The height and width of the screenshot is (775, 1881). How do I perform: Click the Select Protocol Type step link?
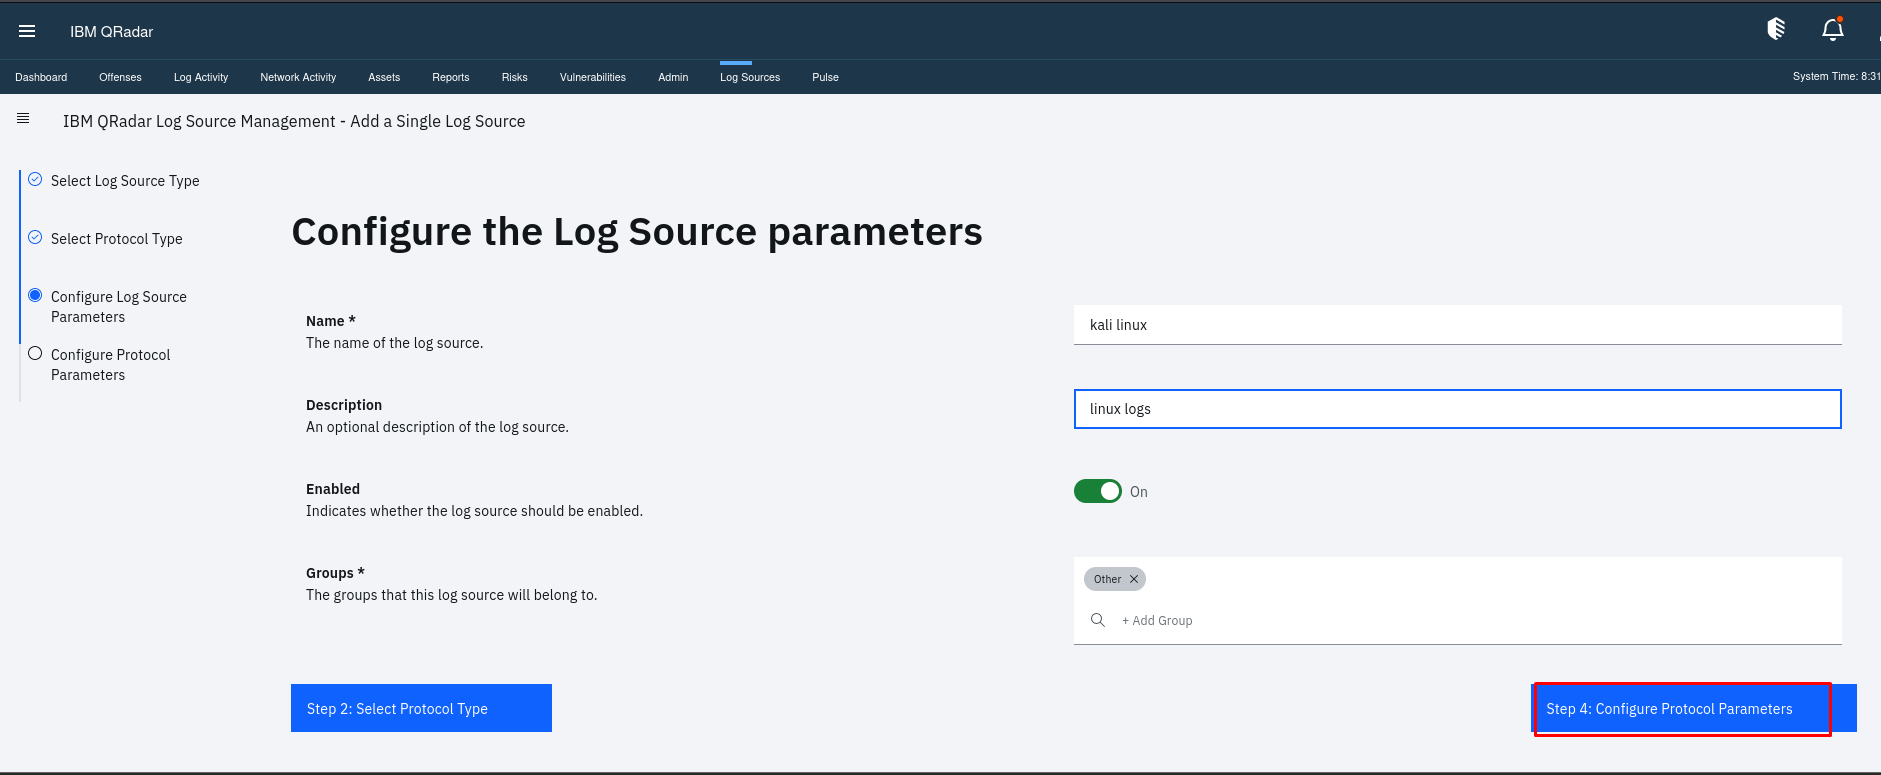click(117, 239)
